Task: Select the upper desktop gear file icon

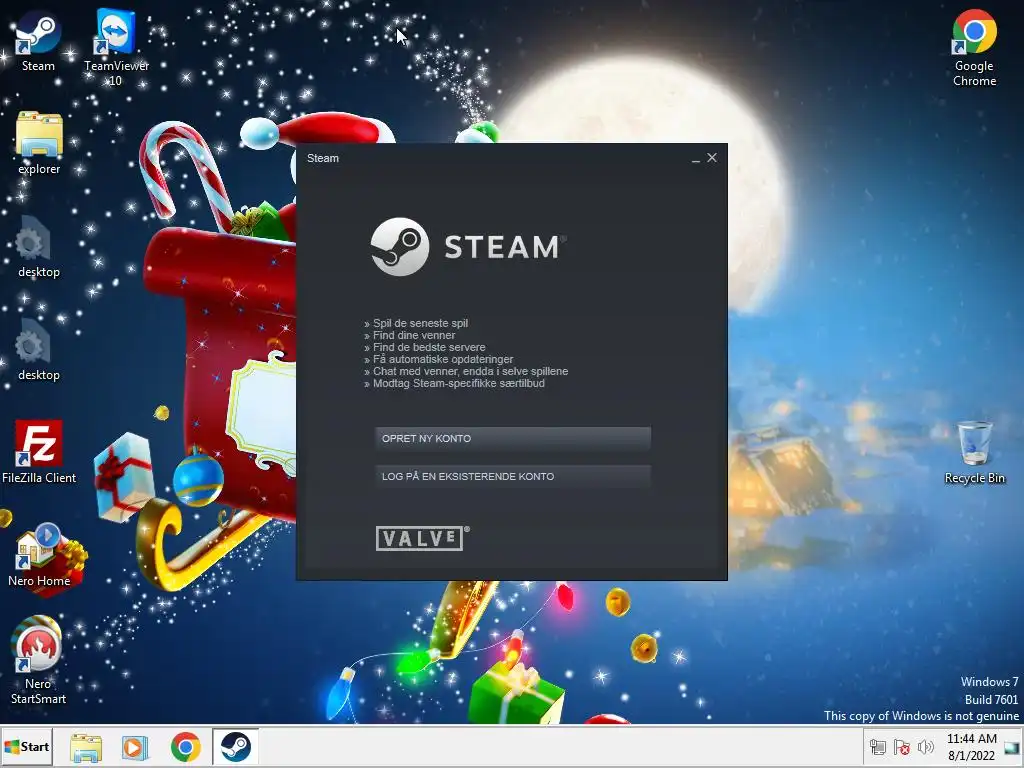Action: [39, 247]
